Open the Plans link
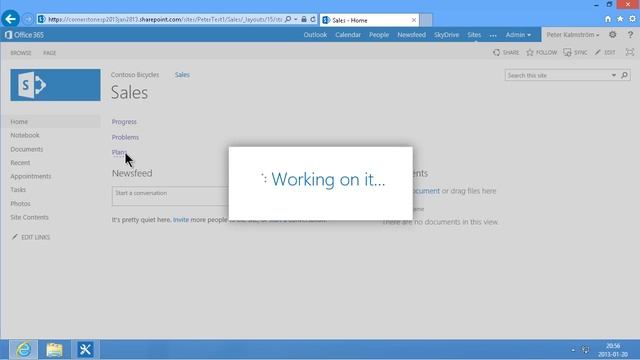 [119, 152]
